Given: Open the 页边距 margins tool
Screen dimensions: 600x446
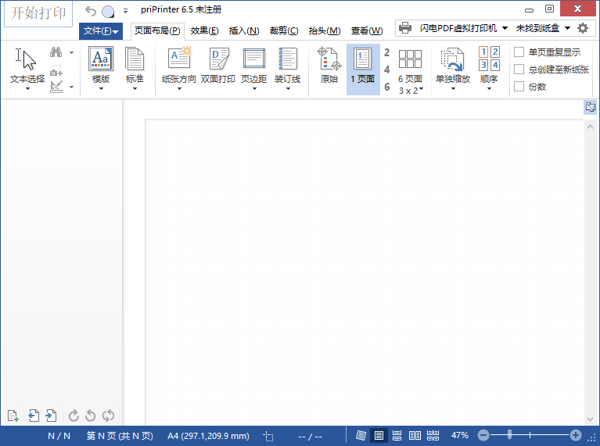Looking at the screenshot, I should click(254, 66).
